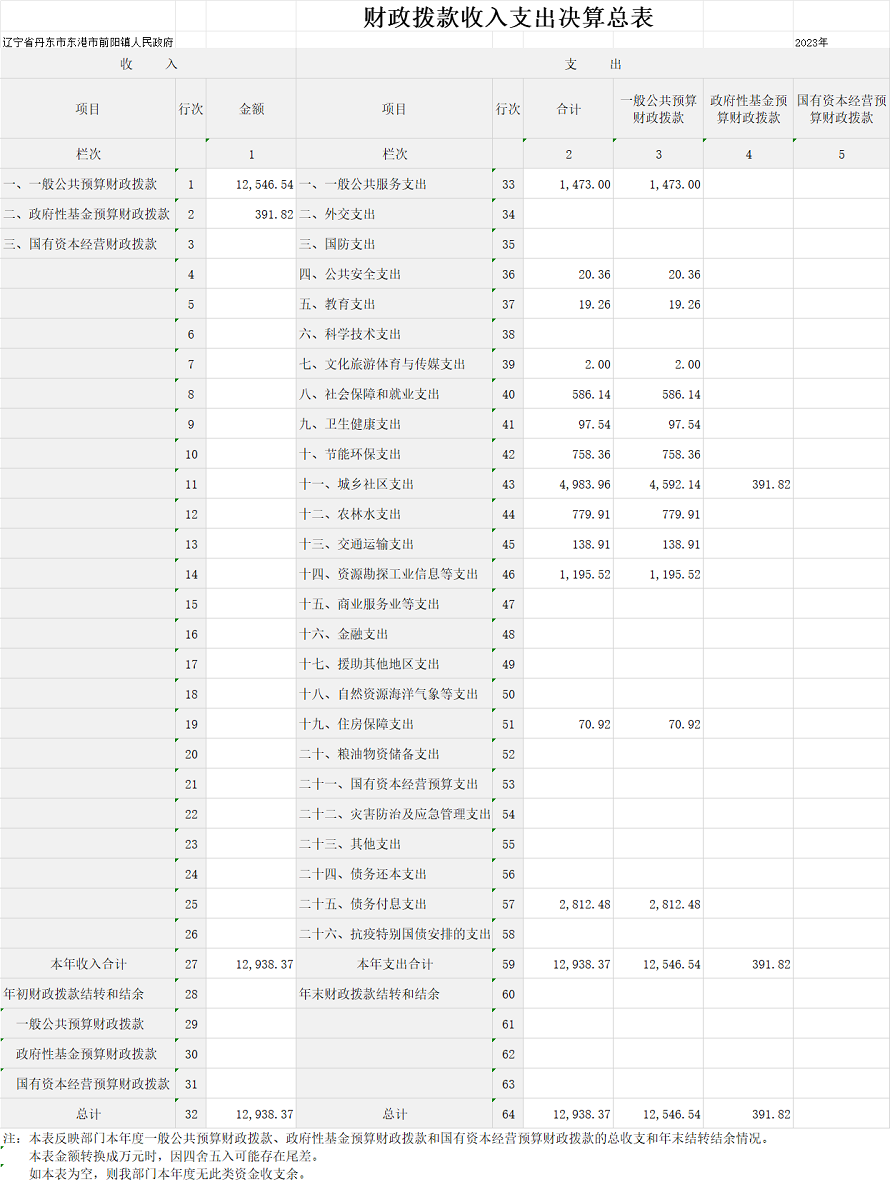Click the 97.54 value under 合计
This screenshot has width=890, height=1182.
click(x=595, y=424)
